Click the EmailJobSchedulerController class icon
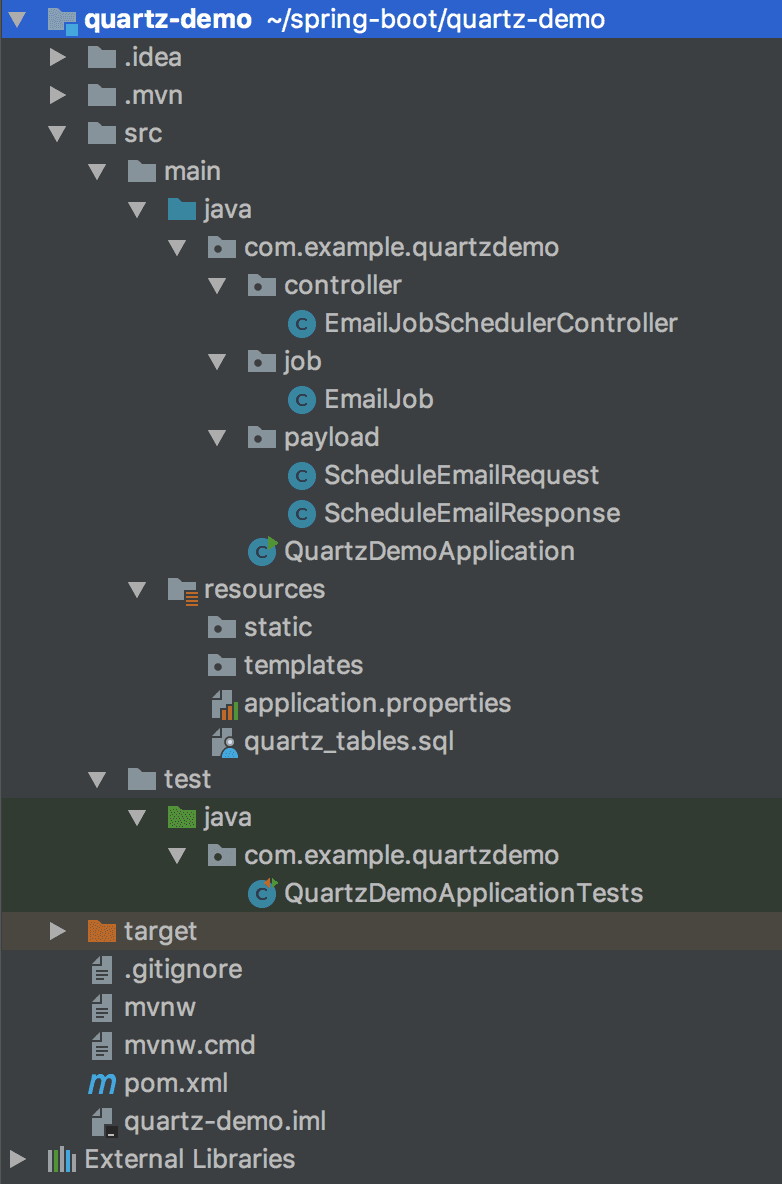Screen dimensions: 782x1184 pos(301,323)
